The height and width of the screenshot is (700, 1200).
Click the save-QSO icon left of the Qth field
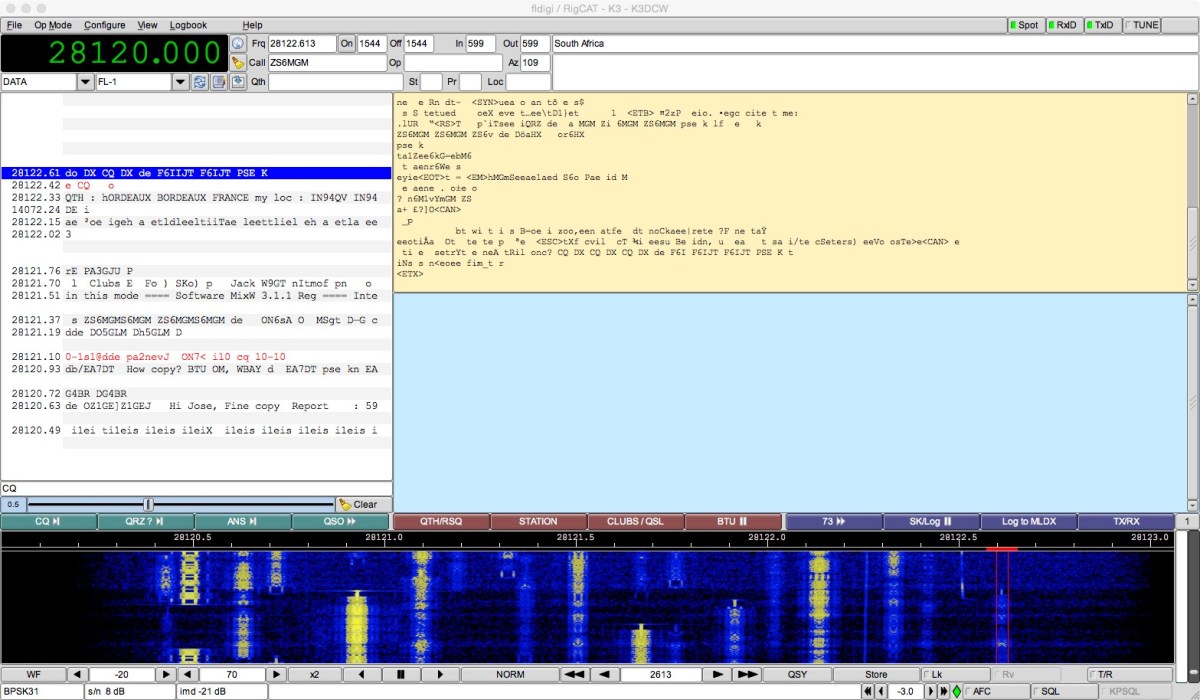point(238,81)
